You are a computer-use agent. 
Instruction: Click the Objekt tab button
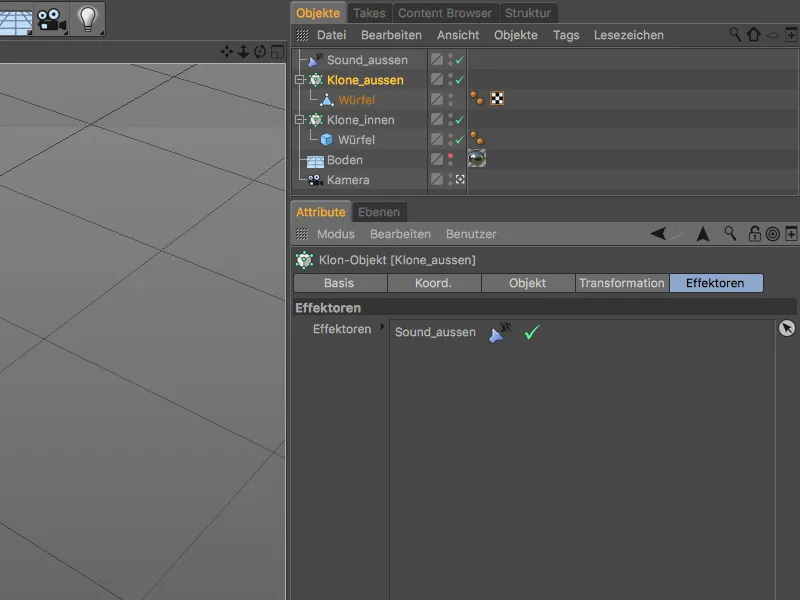tap(528, 283)
